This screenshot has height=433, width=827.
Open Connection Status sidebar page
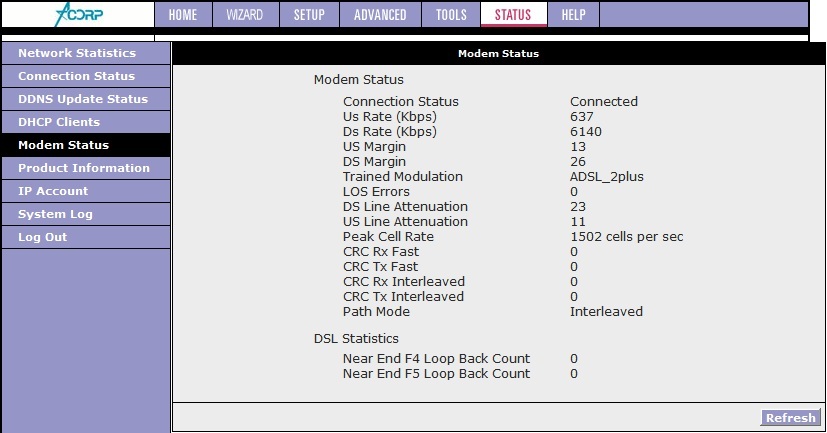click(85, 76)
